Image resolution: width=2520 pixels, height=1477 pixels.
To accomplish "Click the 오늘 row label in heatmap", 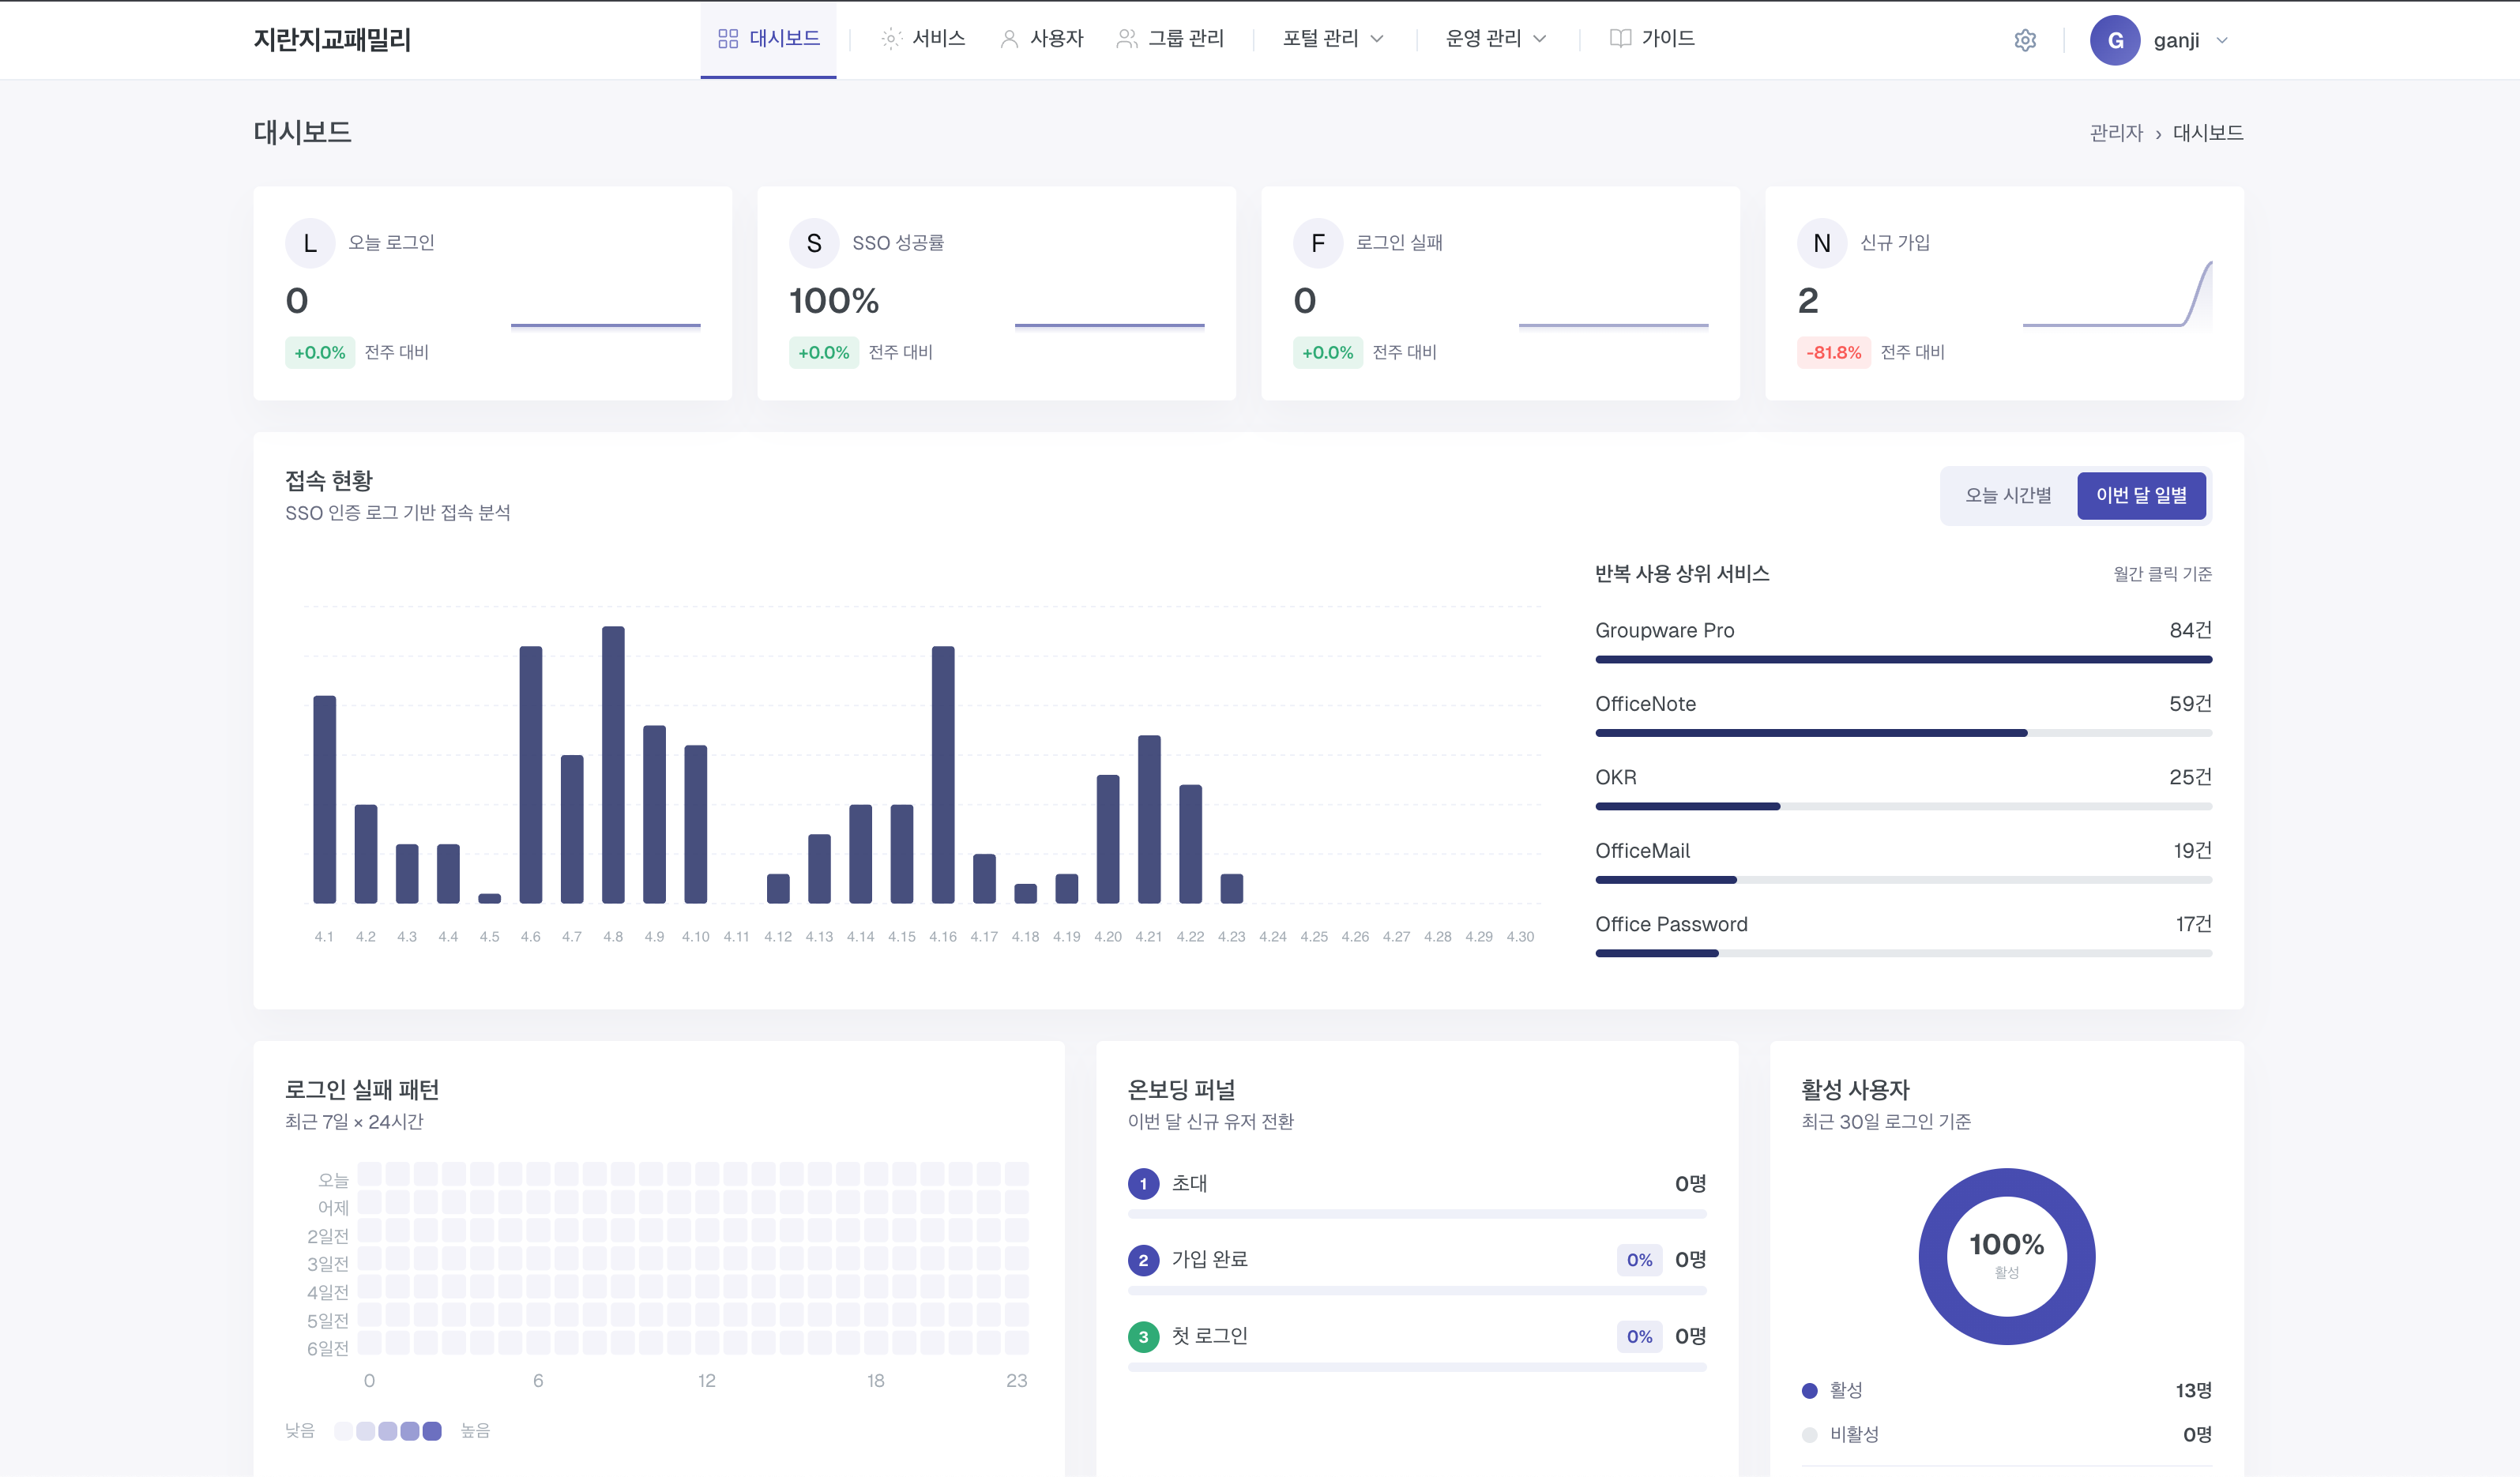I will (x=333, y=1180).
